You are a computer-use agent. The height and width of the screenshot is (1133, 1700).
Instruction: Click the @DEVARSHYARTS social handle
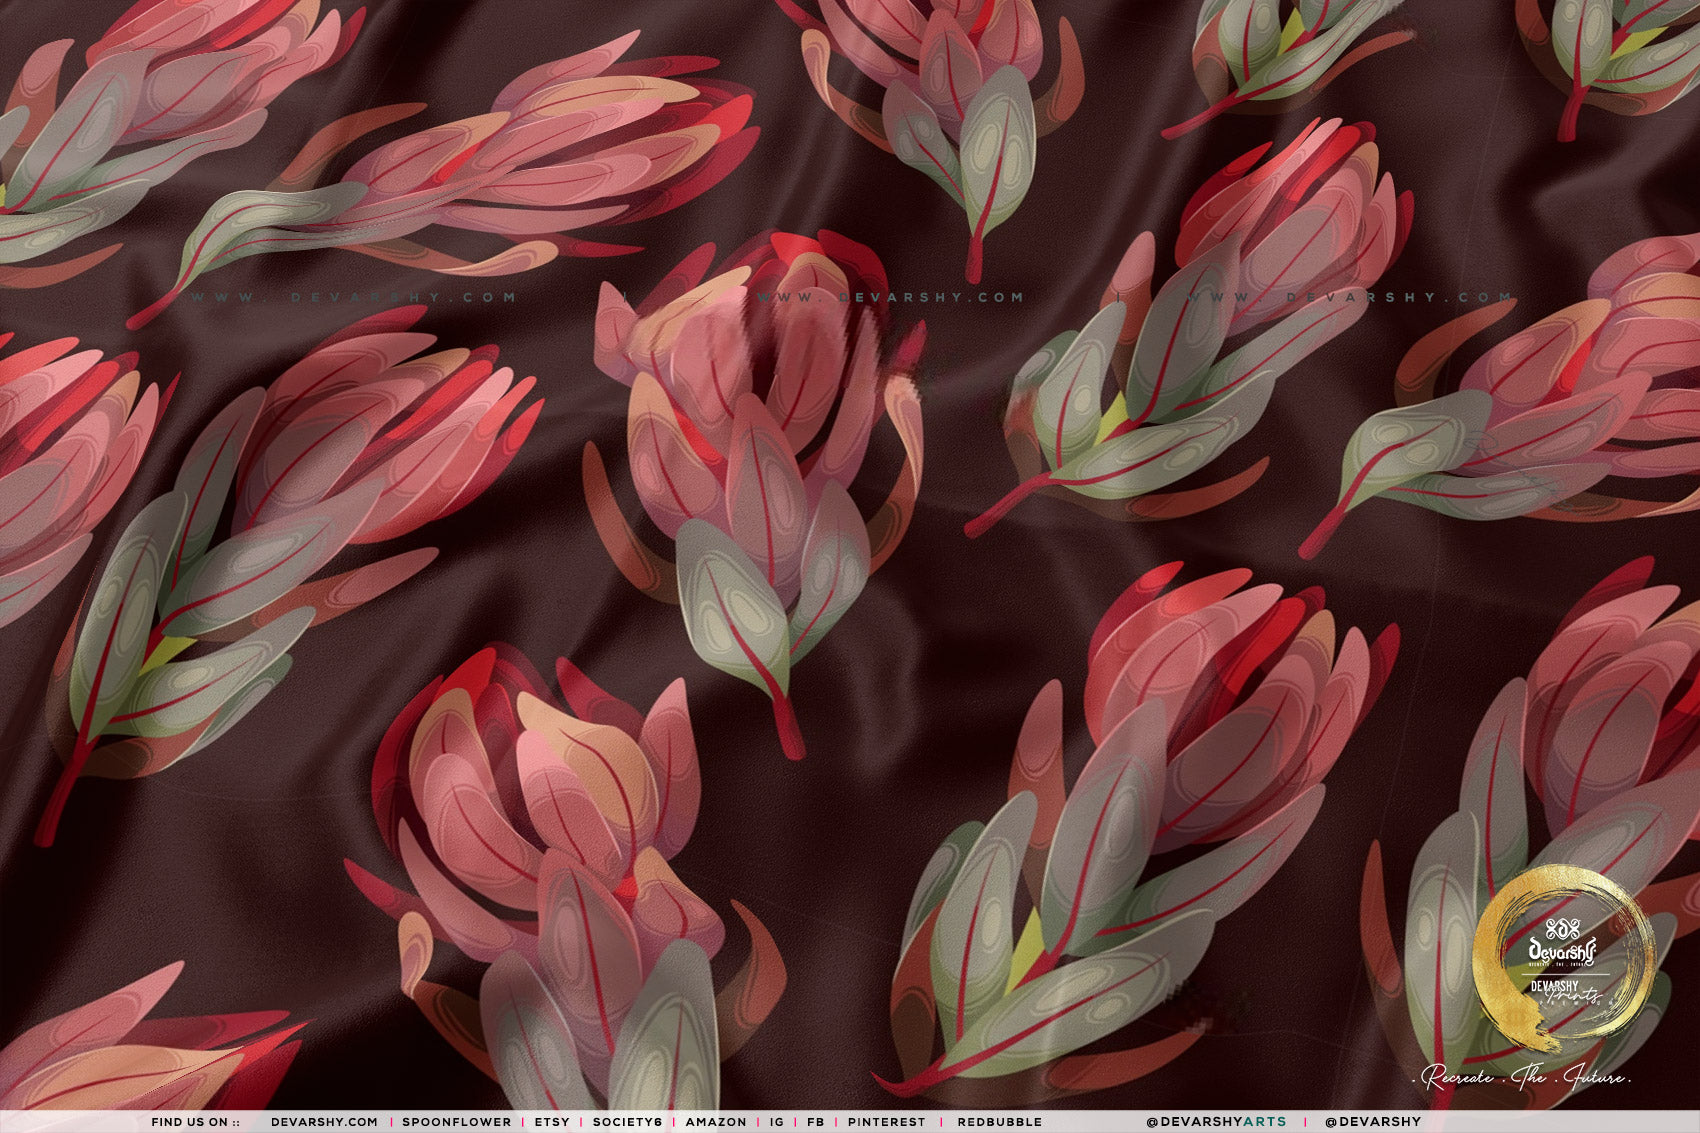(1216, 1122)
